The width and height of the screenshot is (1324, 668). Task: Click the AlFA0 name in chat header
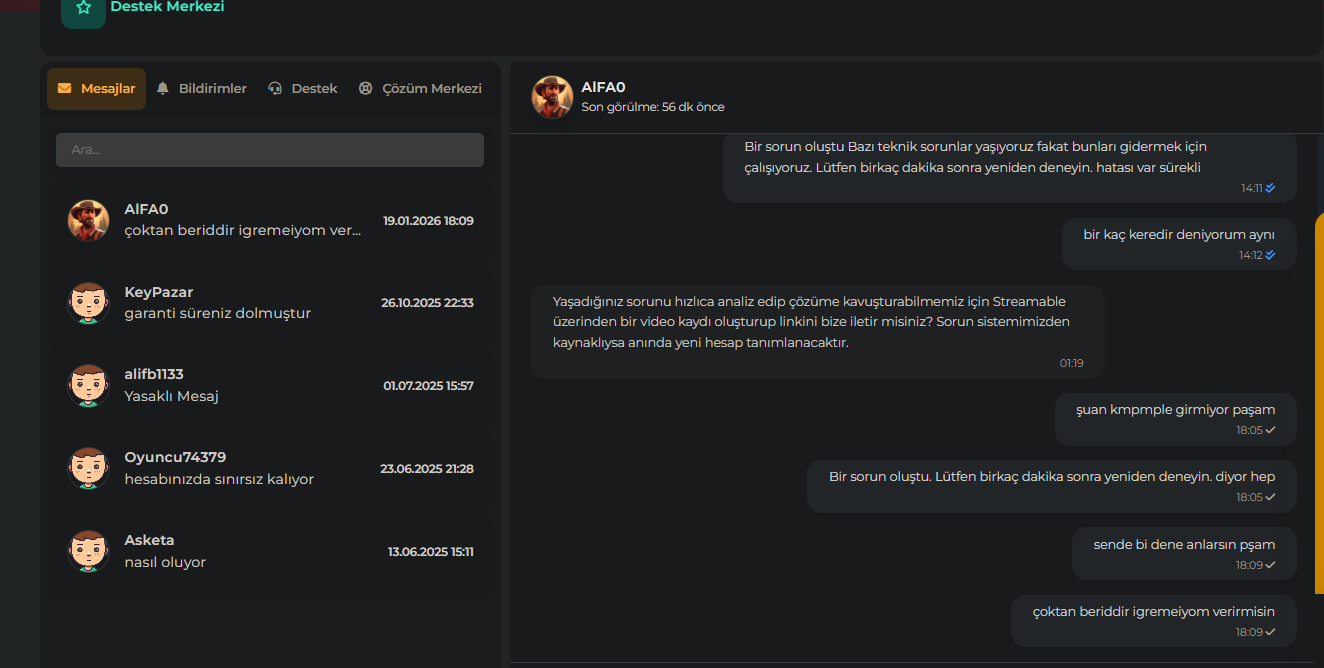coord(603,88)
